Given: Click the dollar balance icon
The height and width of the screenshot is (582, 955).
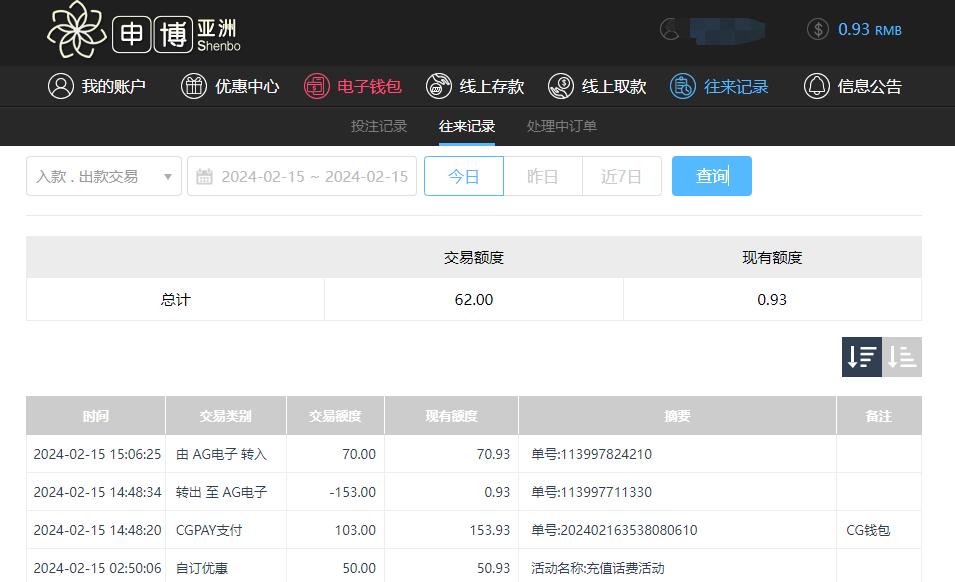Looking at the screenshot, I should (817, 29).
